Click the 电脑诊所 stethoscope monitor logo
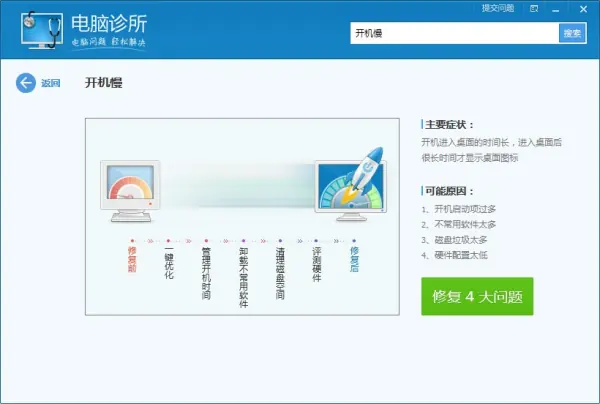Image resolution: width=600 pixels, height=404 pixels. [x=42, y=30]
